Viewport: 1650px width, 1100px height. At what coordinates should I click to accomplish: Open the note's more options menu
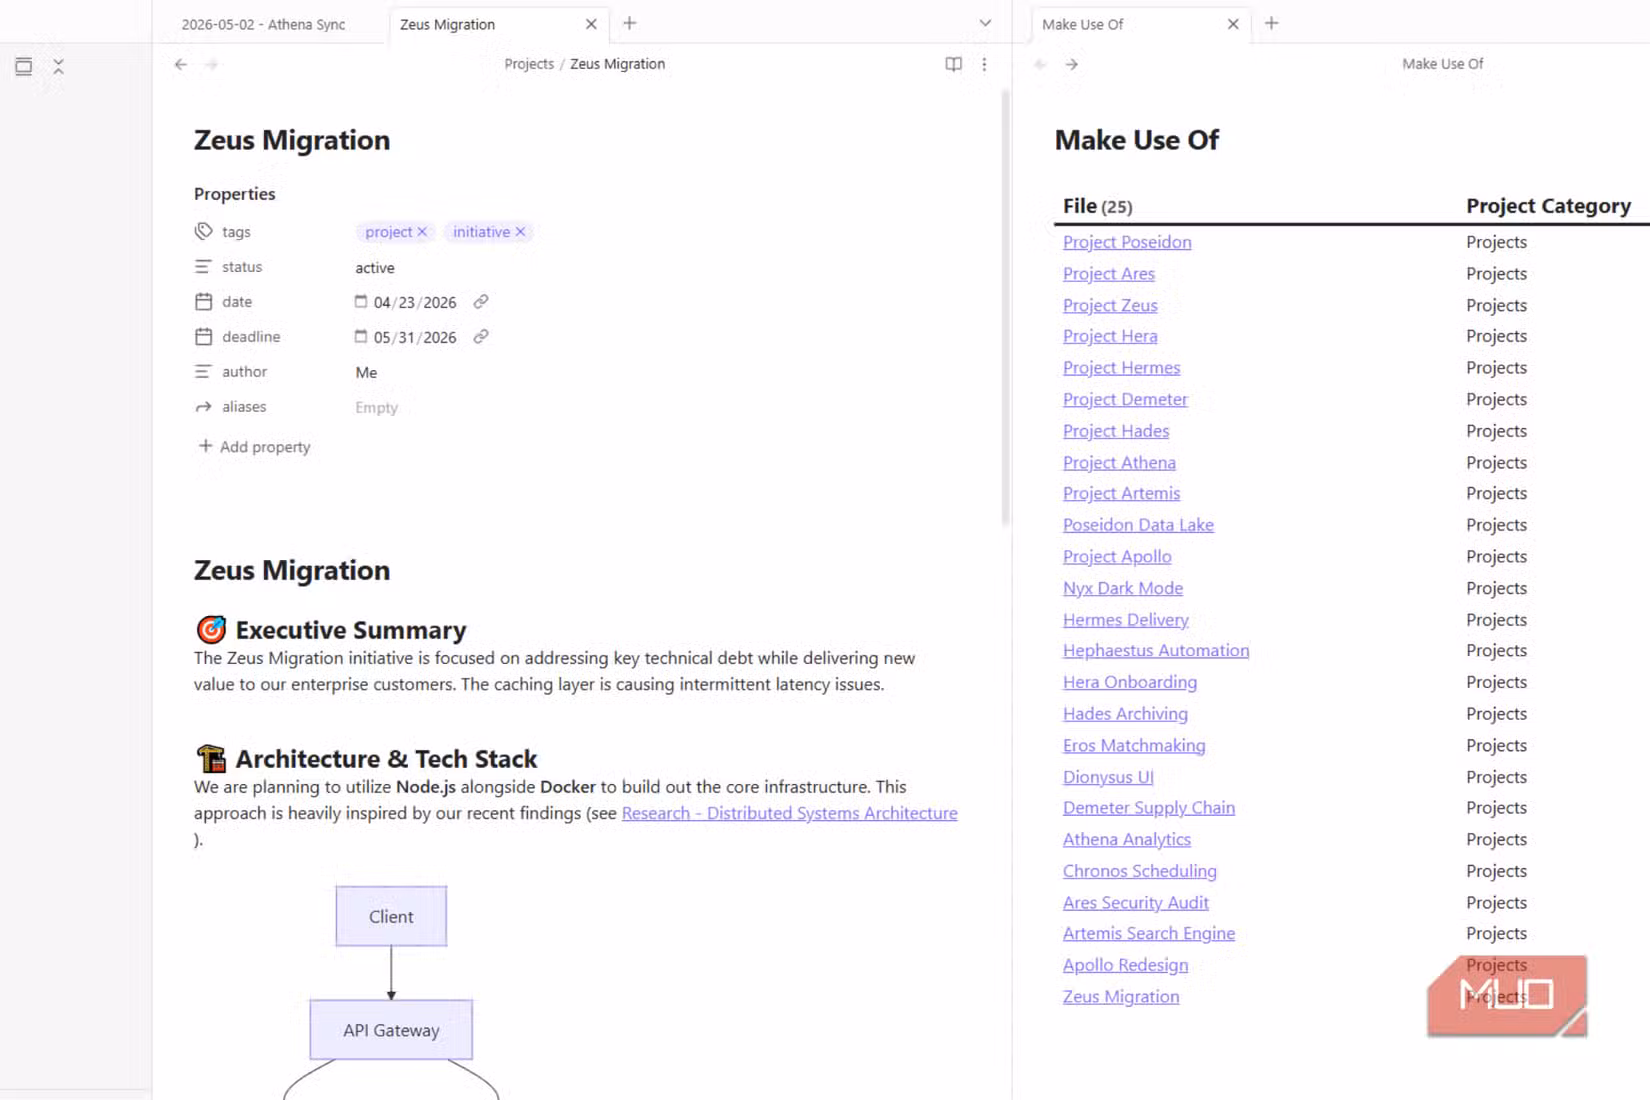(984, 64)
